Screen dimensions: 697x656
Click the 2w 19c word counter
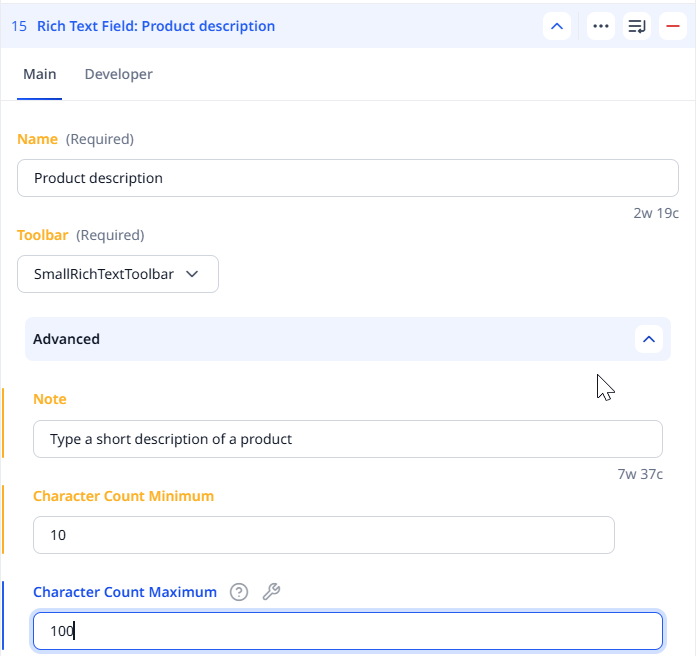656,213
